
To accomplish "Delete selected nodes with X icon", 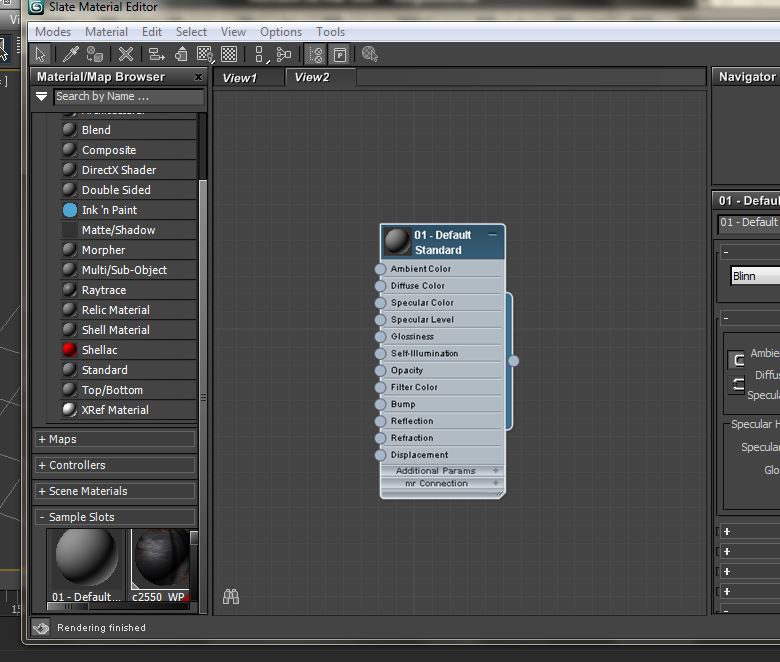I will tap(126, 54).
